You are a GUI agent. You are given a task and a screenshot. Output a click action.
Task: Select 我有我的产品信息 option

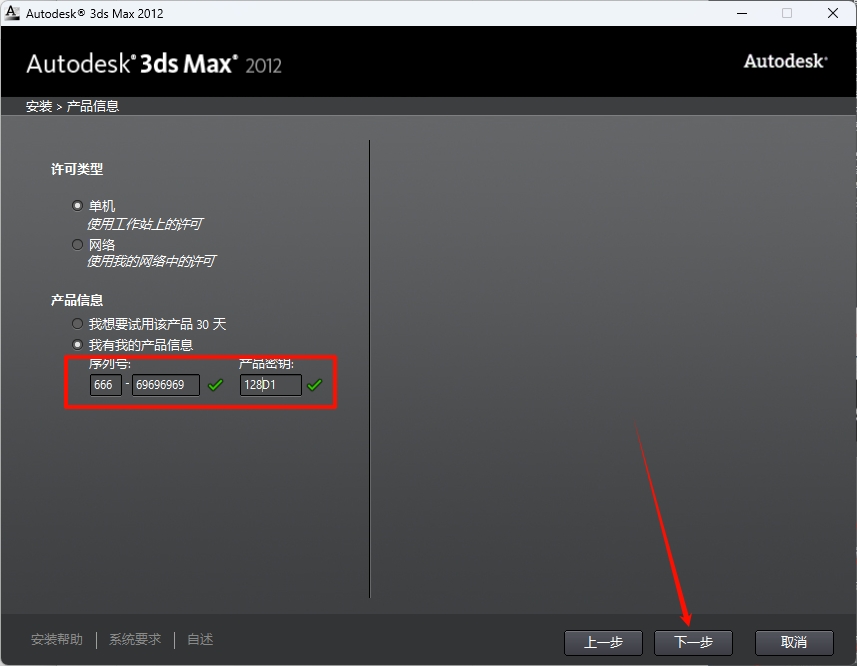tap(77, 343)
